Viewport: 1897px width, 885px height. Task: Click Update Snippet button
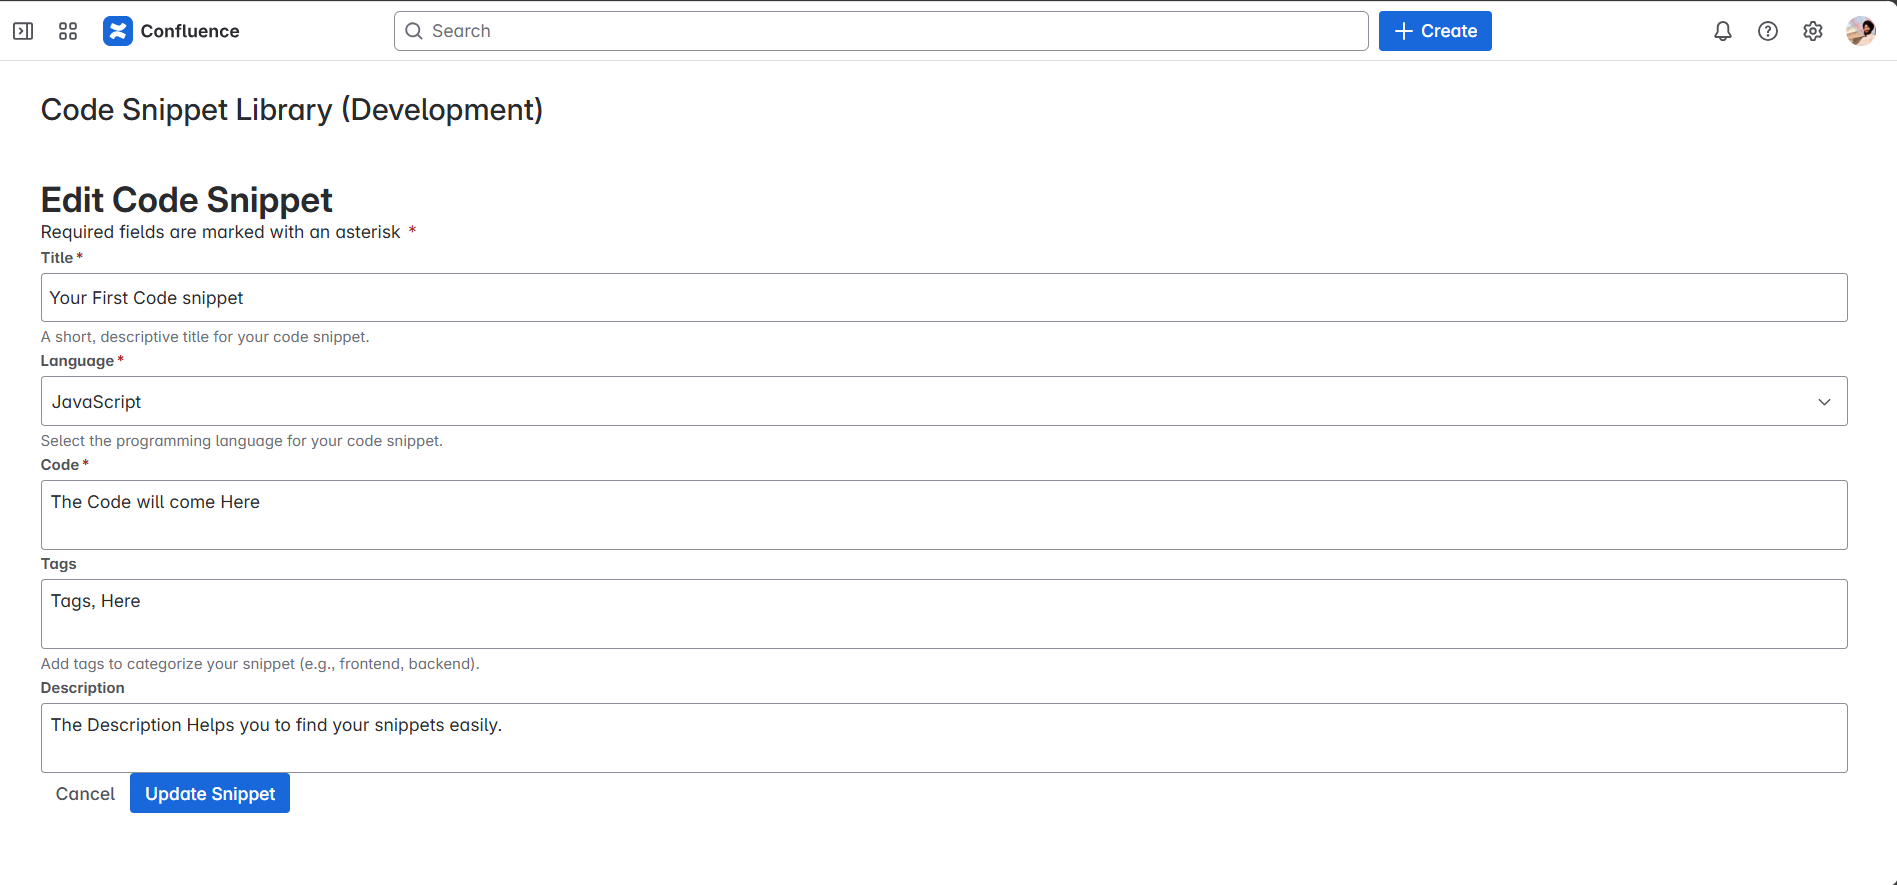210,793
